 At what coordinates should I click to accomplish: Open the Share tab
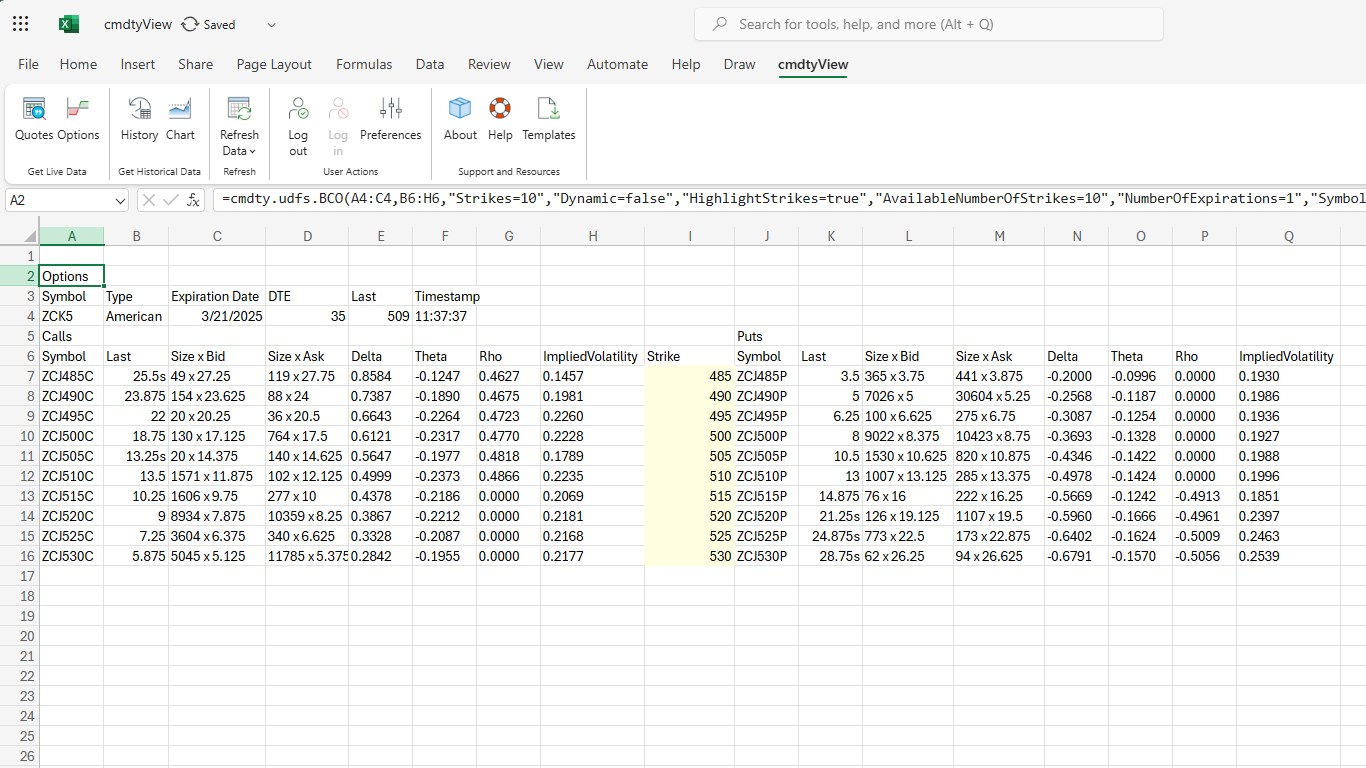pos(195,64)
